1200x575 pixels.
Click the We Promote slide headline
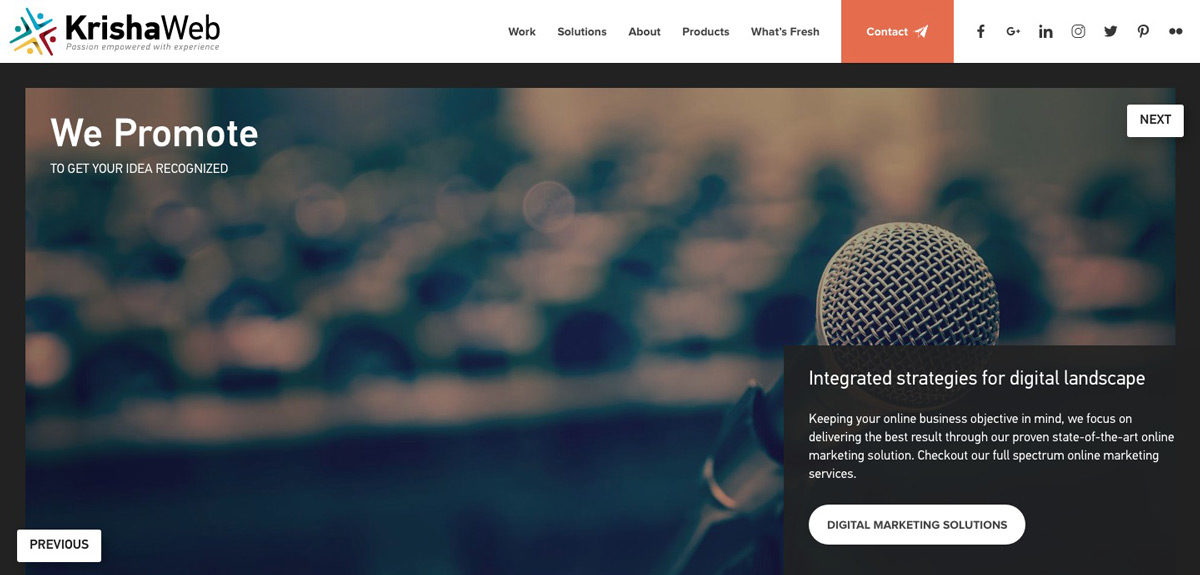(x=154, y=133)
